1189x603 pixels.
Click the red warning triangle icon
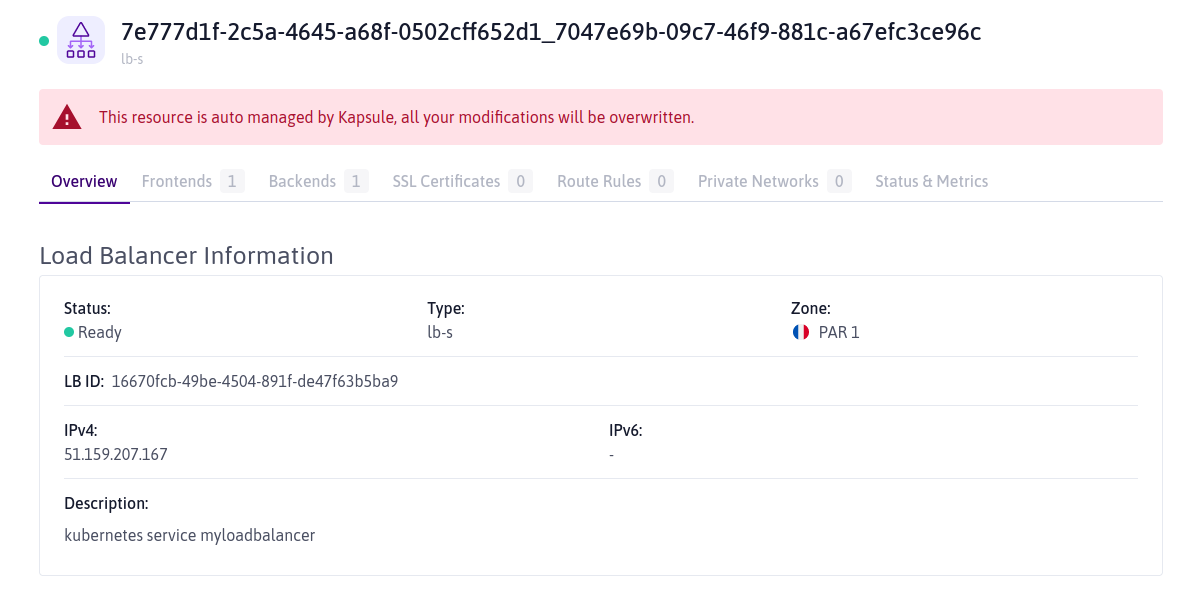67,117
